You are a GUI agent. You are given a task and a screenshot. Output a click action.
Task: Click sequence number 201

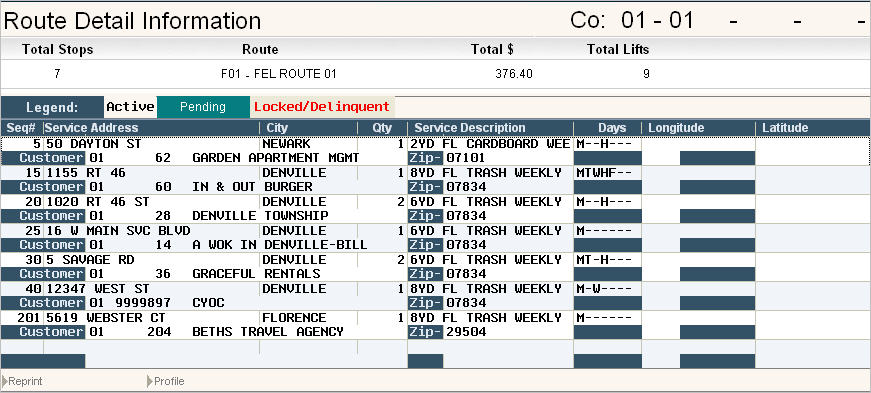coord(29,317)
